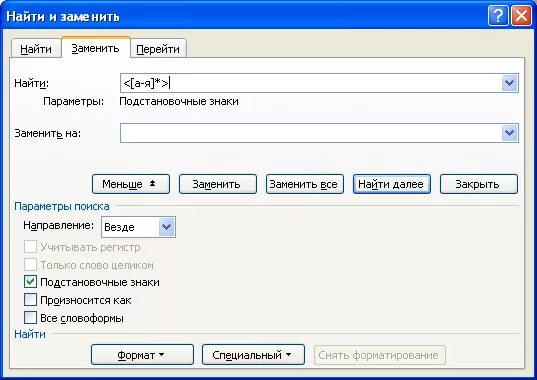Open the Специальный dropdown button
This screenshot has width=537, height=380.
point(253,355)
